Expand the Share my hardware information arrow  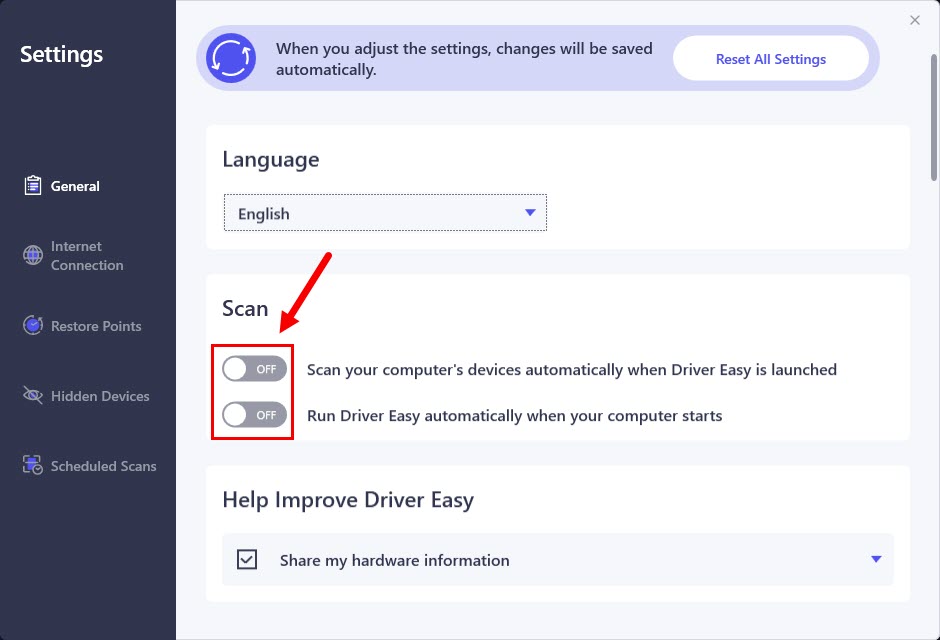click(876, 559)
